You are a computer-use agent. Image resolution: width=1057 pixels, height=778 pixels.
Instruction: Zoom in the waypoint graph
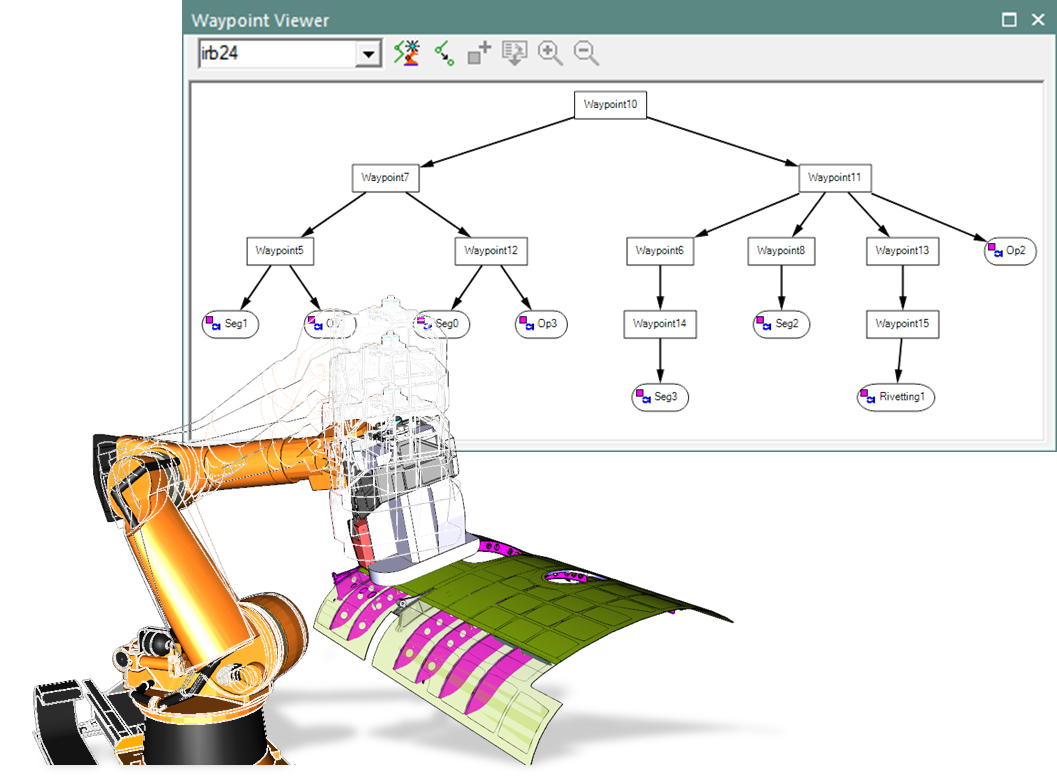pos(550,53)
